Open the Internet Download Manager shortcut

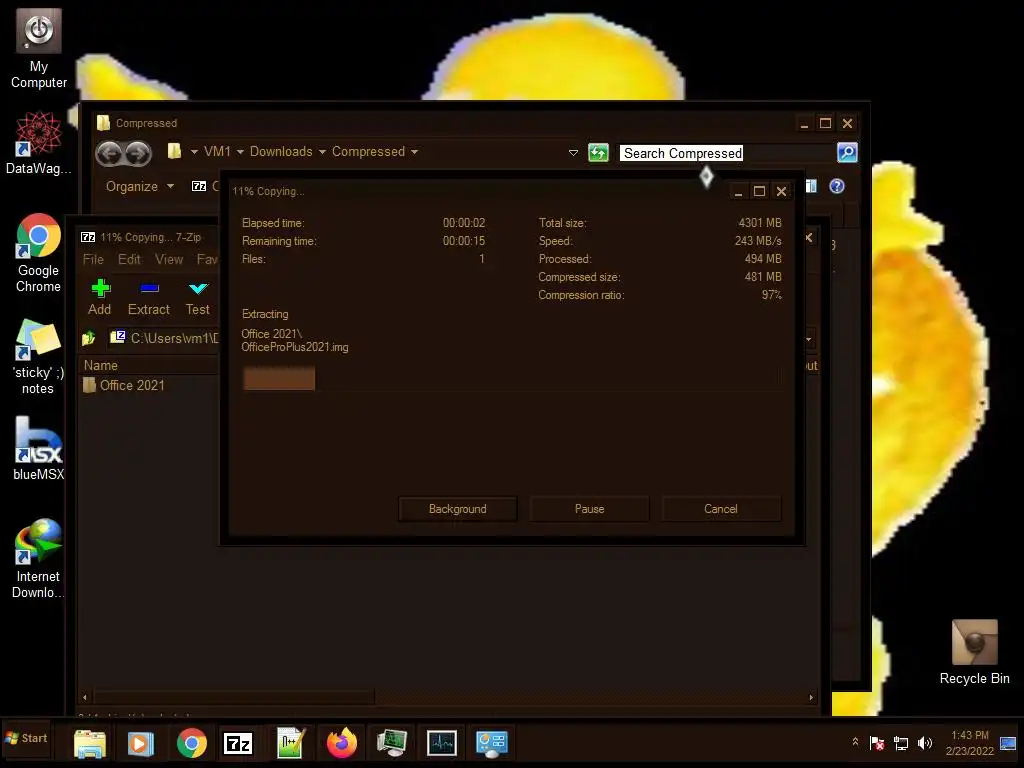39,558
